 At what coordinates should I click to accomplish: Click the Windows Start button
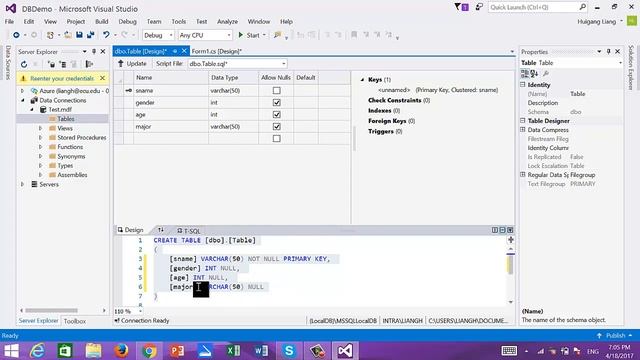point(11,351)
